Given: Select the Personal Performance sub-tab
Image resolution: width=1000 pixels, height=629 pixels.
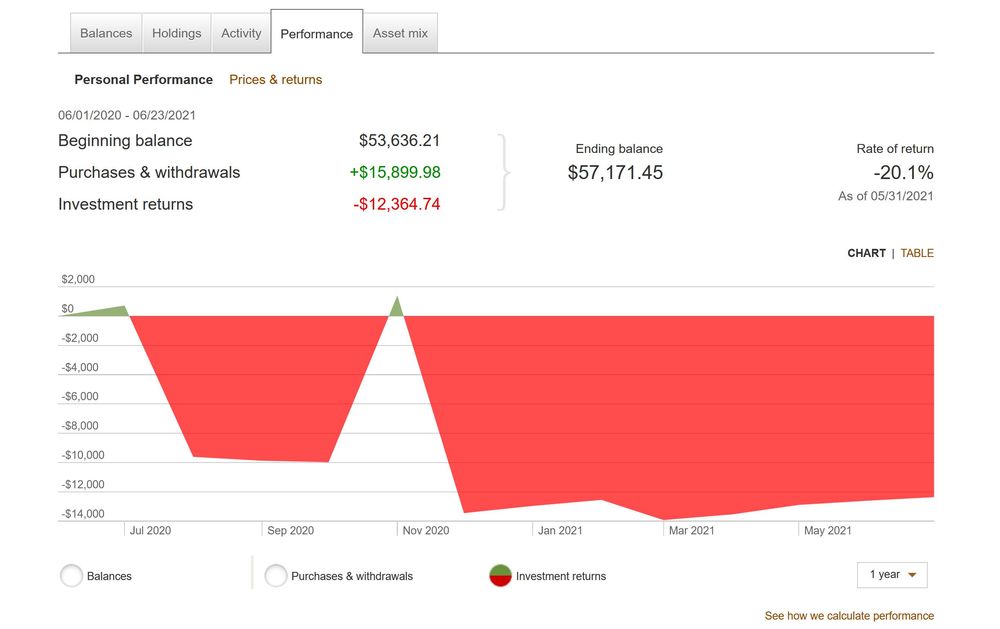Looking at the screenshot, I should 143,79.
